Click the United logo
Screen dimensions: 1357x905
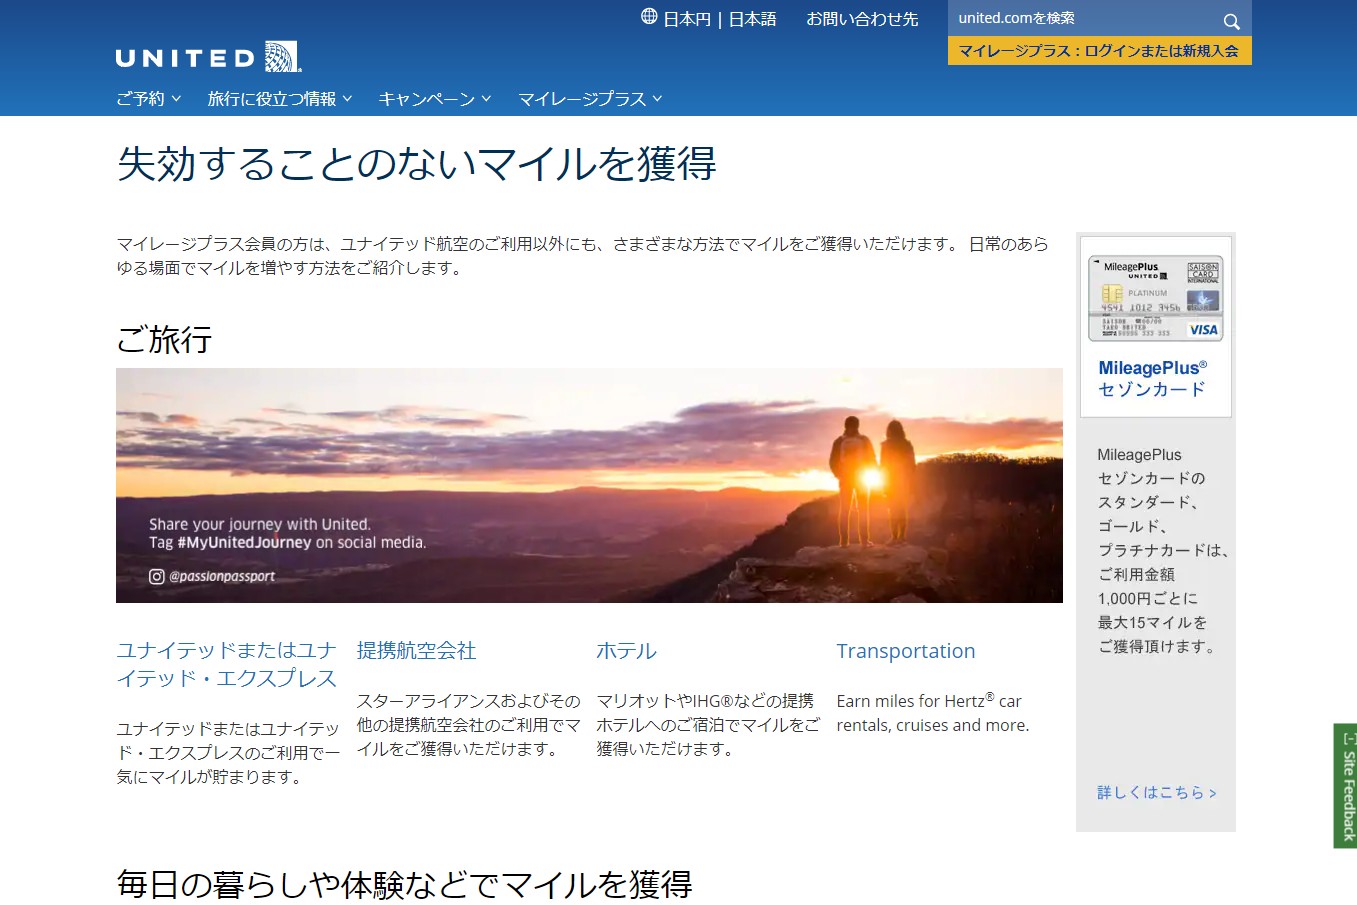pos(208,57)
